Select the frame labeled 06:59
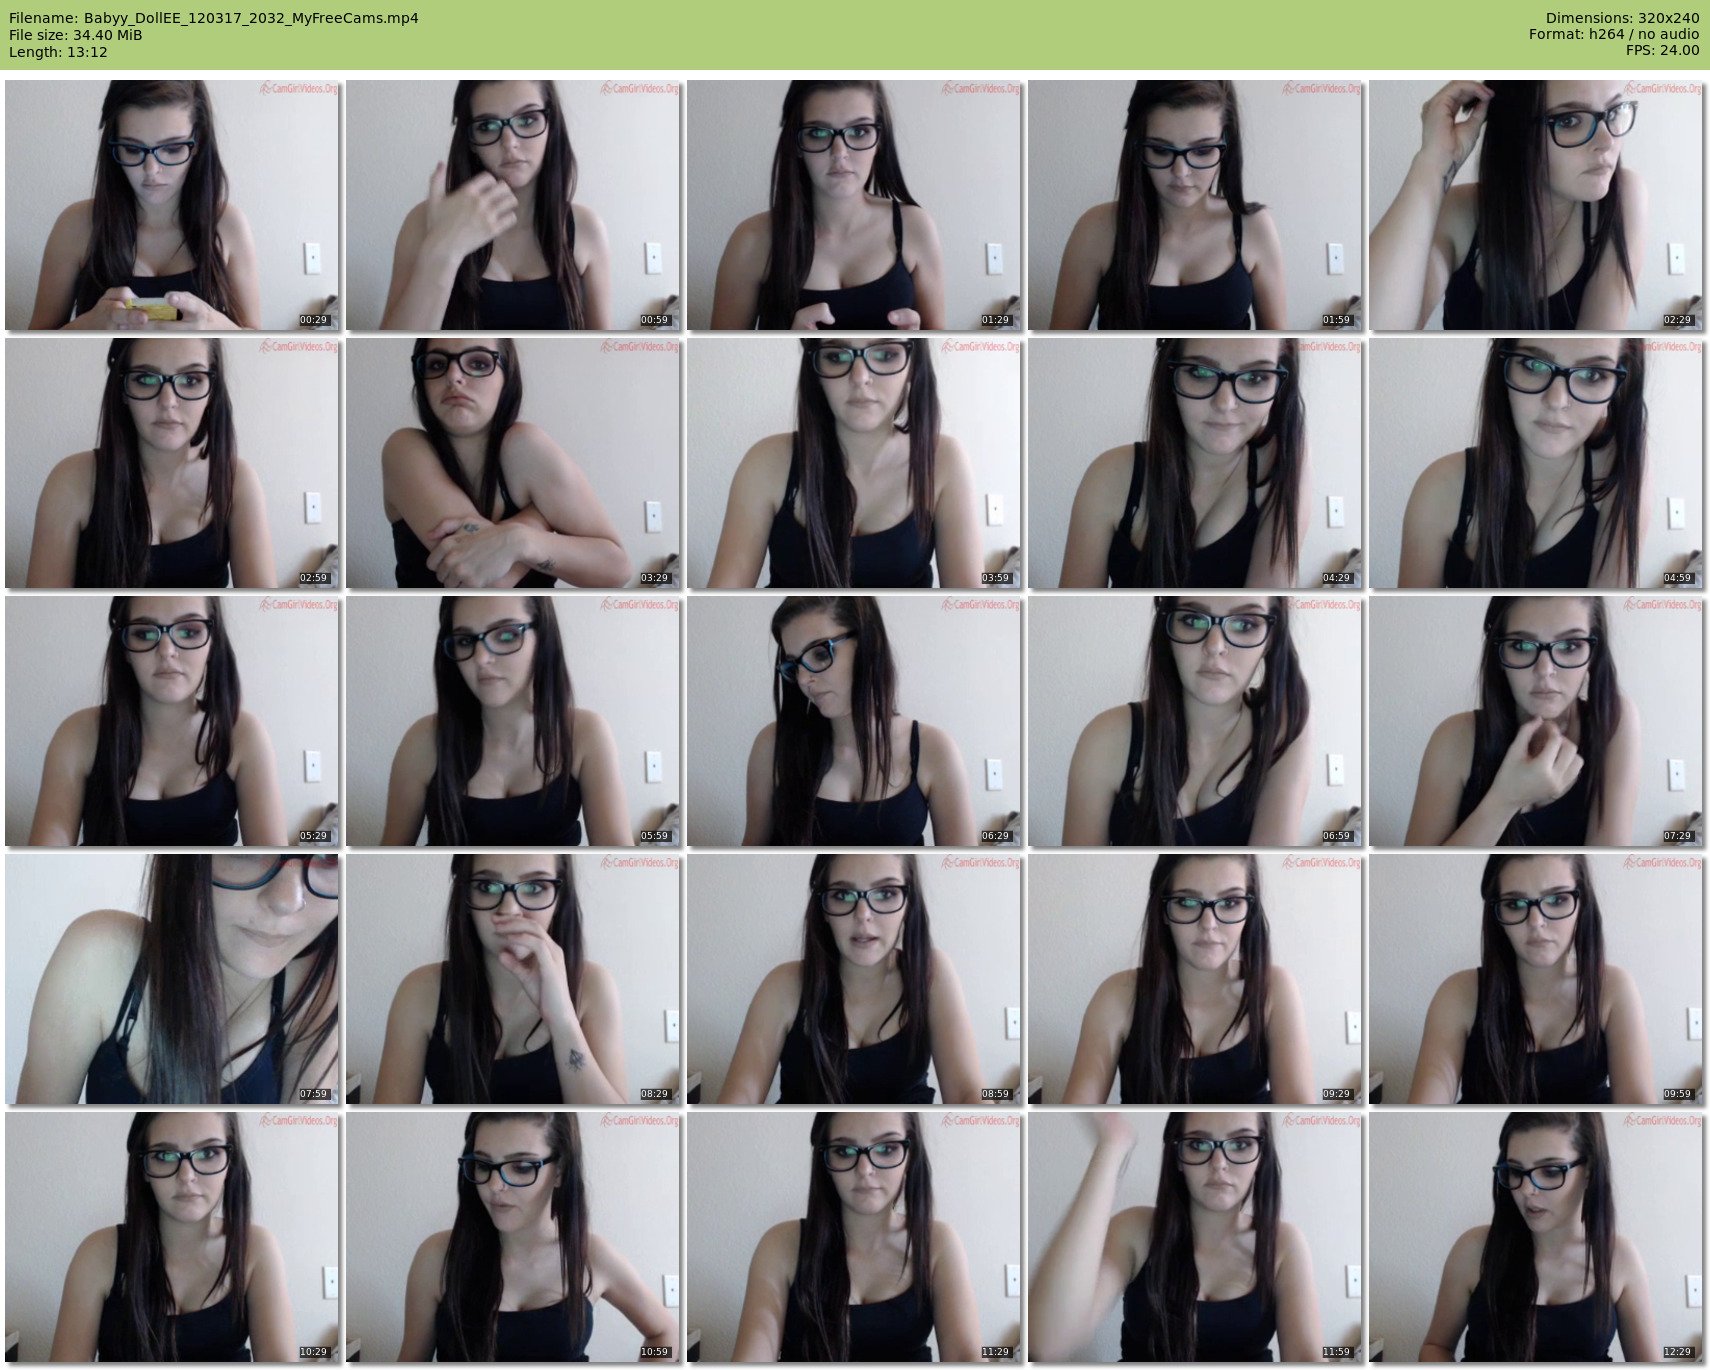The image size is (1710, 1370). click(x=1195, y=721)
